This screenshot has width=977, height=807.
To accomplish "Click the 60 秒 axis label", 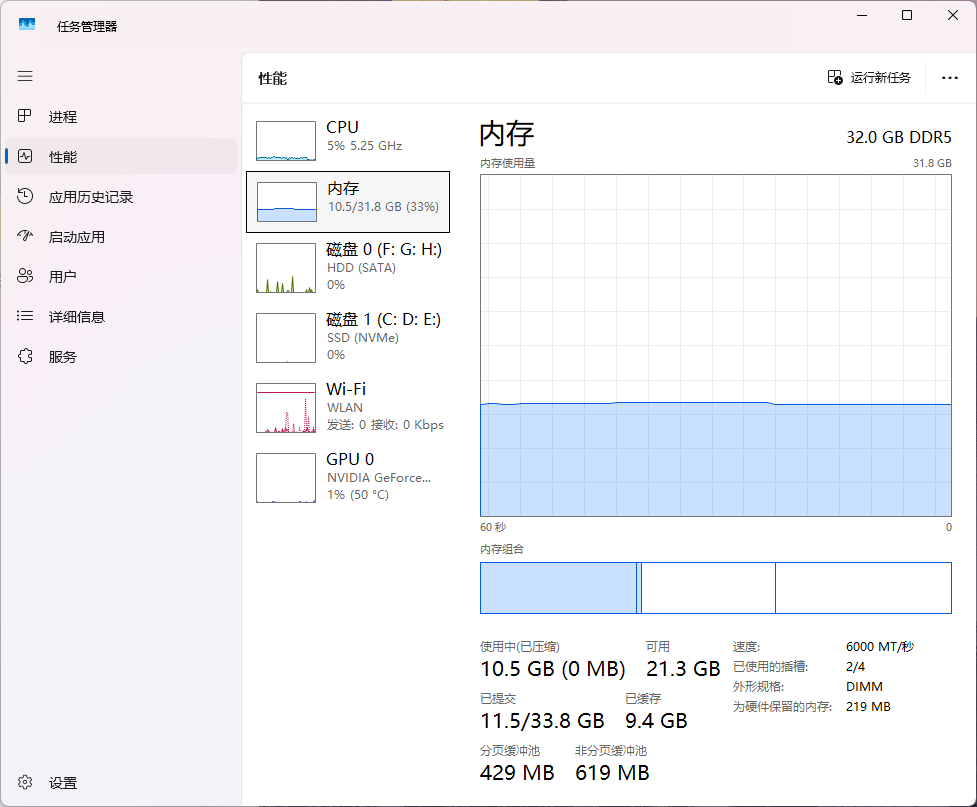I will coord(493,527).
